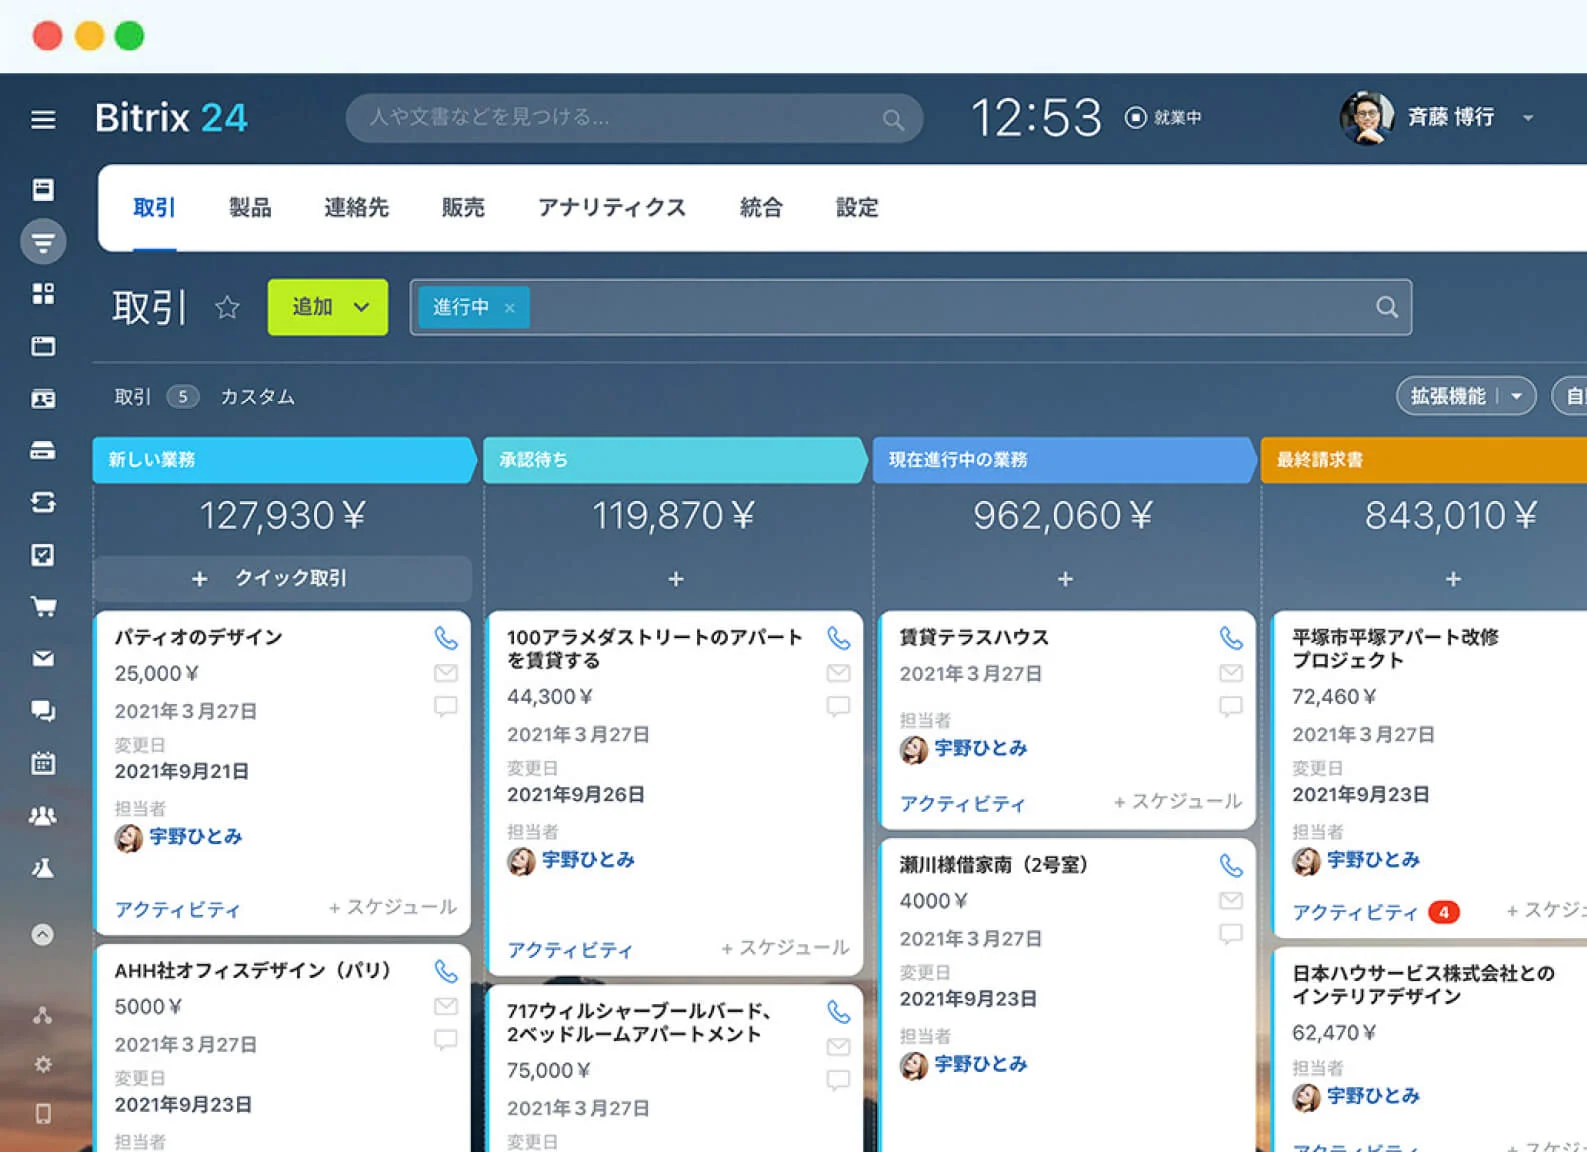
Task: Click スケジュール on 賃貸テラスハウス card
Action: tap(1178, 801)
